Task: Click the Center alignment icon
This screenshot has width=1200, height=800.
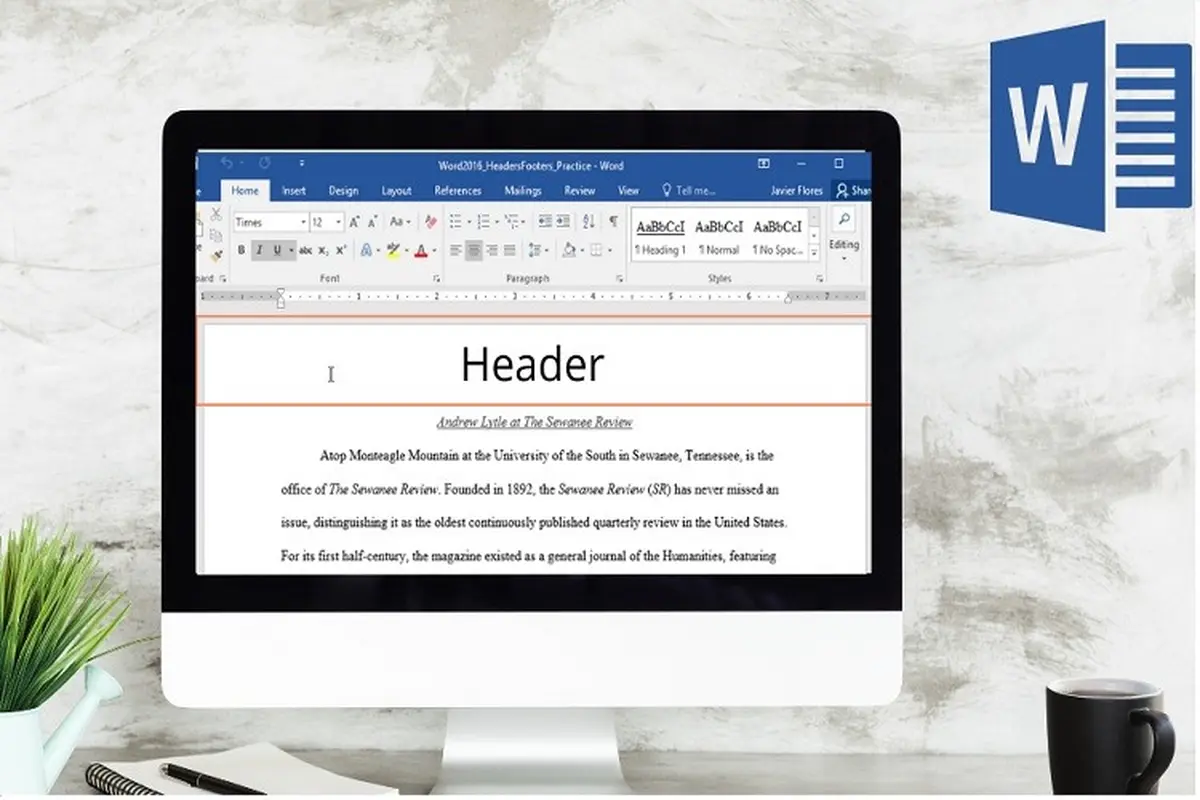Action: click(x=472, y=249)
